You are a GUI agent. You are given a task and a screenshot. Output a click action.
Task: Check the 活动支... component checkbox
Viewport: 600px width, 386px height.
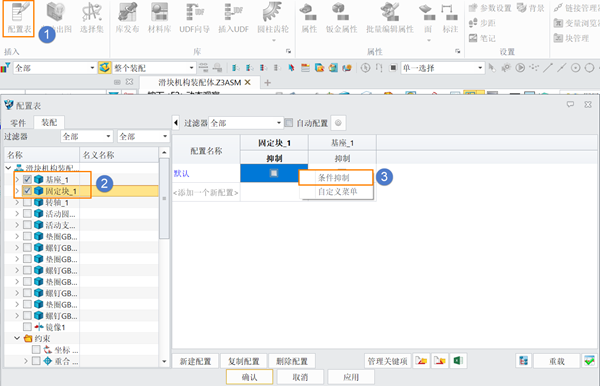(27, 225)
